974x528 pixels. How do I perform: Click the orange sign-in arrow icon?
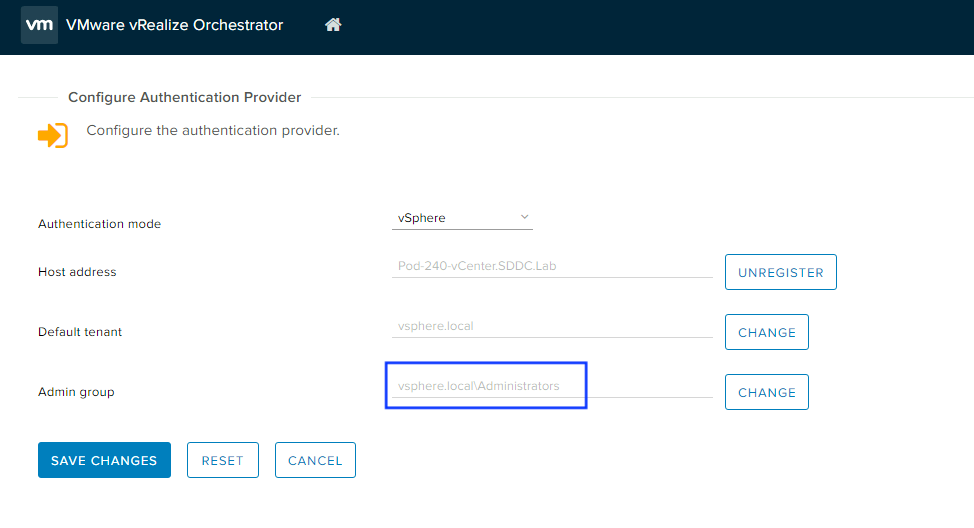[x=53, y=135]
